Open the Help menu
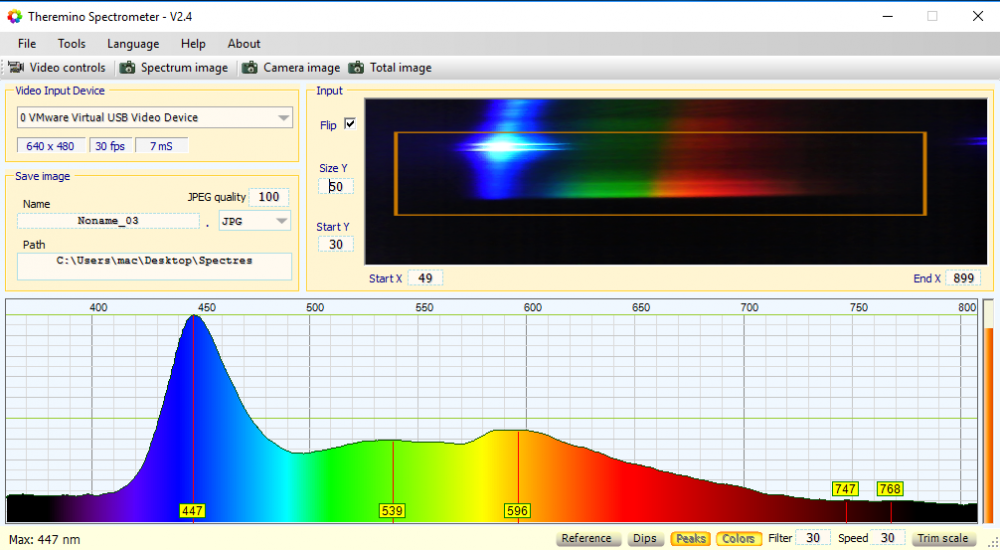Image resolution: width=1000 pixels, height=550 pixels. pyautogui.click(x=193, y=44)
